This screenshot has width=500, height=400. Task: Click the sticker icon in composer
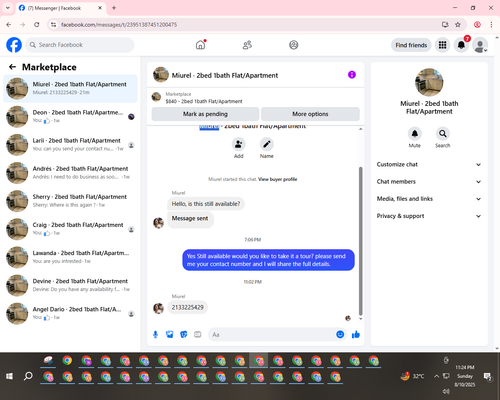pos(184,334)
